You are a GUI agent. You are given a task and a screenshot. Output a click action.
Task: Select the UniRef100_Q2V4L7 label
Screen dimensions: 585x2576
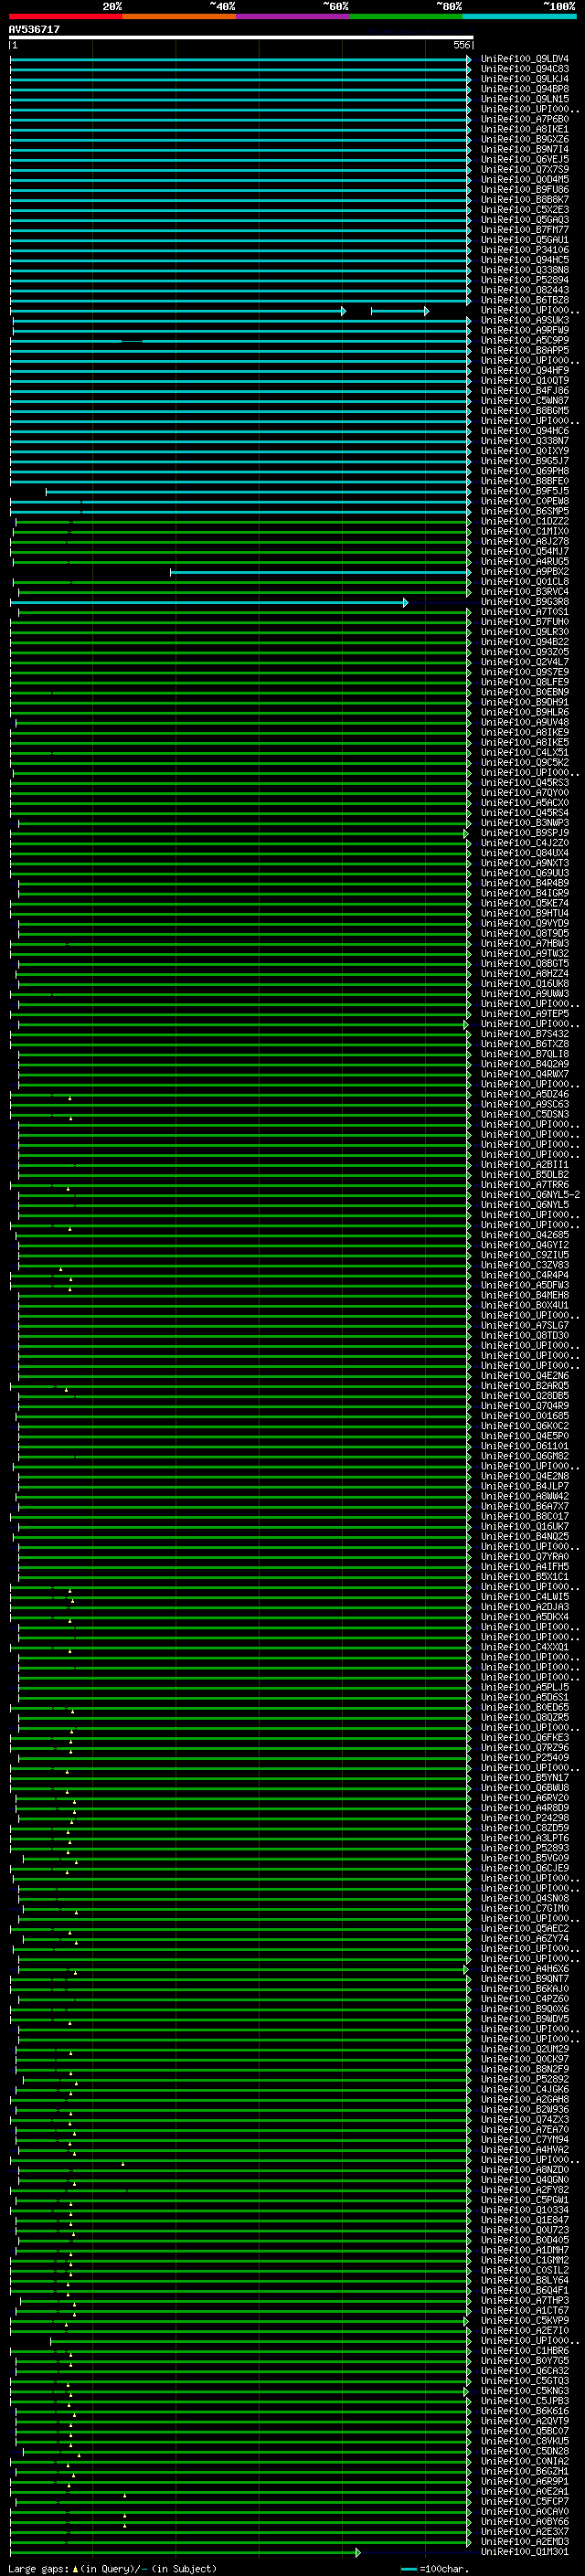[524, 662]
